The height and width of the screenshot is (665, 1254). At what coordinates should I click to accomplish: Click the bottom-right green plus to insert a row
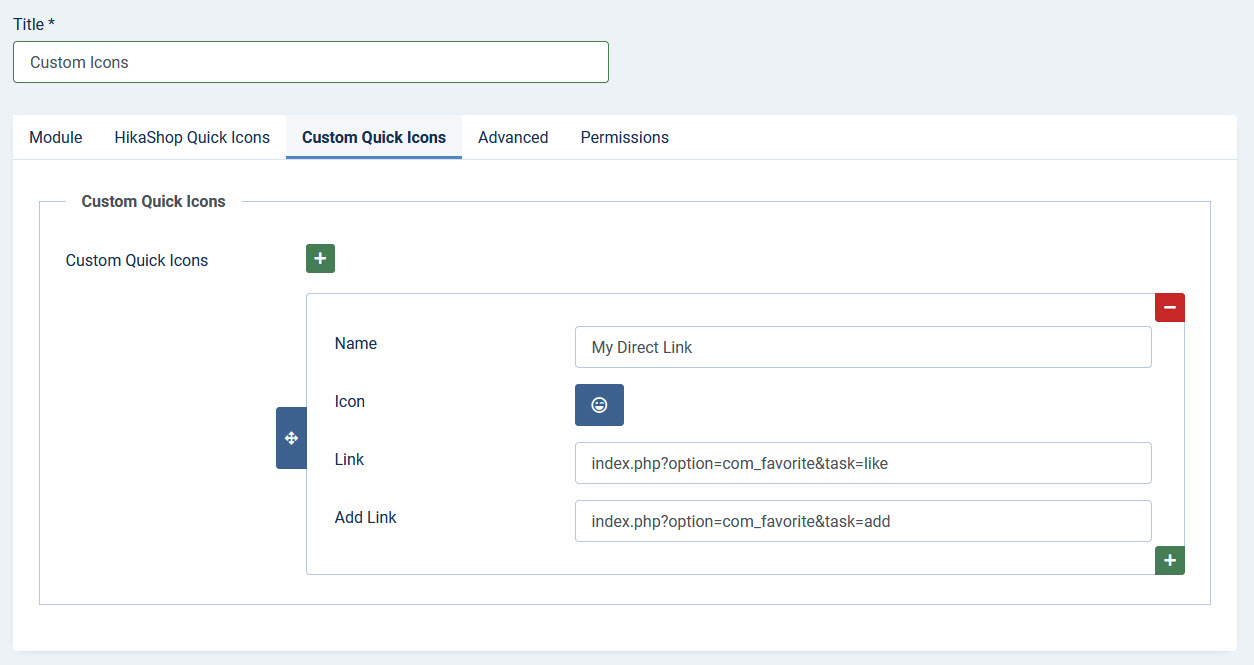[x=1169, y=561]
